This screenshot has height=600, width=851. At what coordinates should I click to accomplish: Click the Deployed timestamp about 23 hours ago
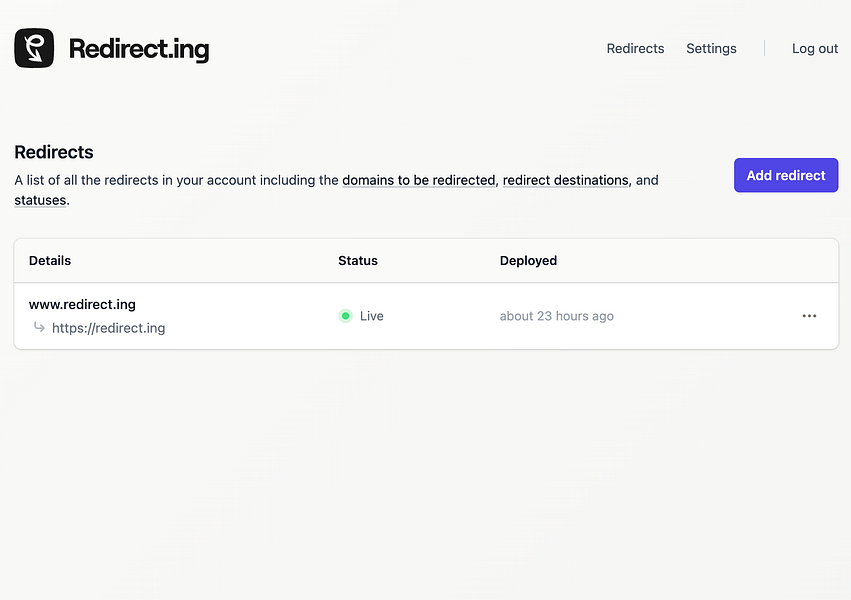tap(556, 315)
